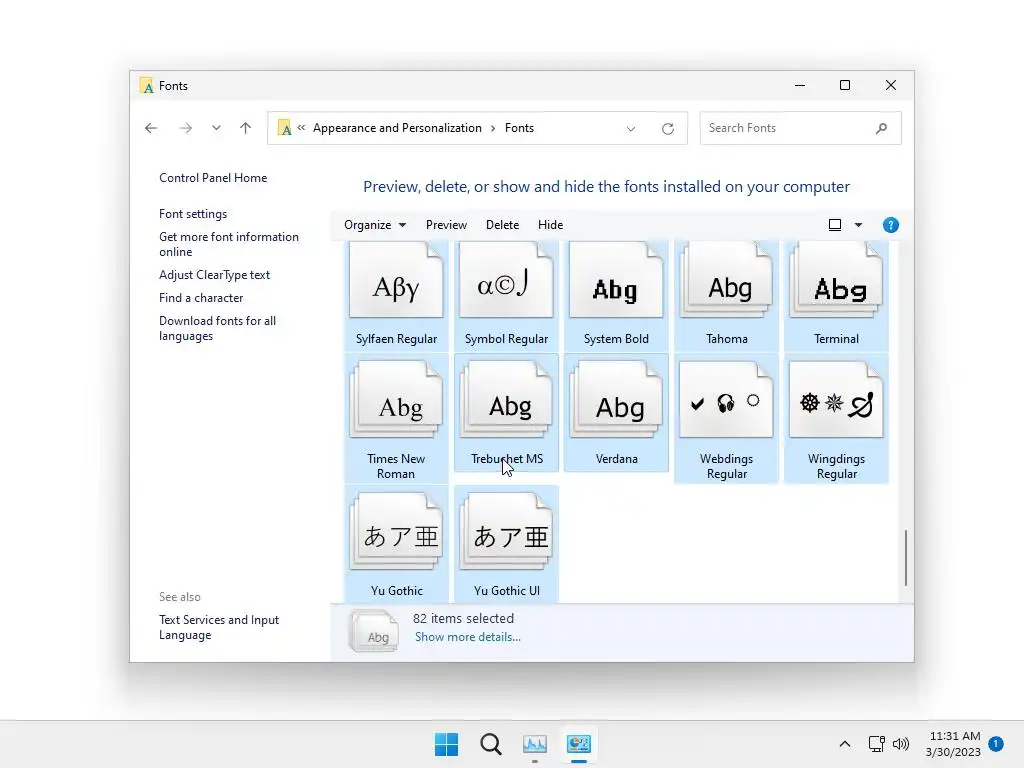Open Download fonts for all languages
Image resolution: width=1024 pixels, height=768 pixels.
pyautogui.click(x=217, y=328)
